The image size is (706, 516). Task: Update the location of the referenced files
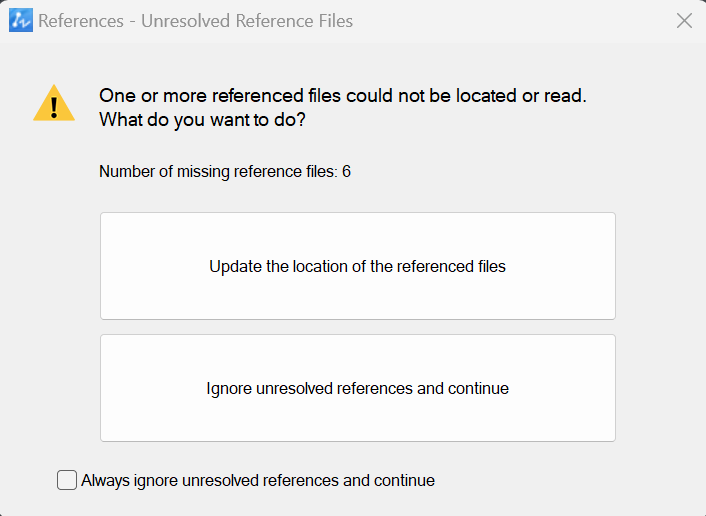pos(358,266)
